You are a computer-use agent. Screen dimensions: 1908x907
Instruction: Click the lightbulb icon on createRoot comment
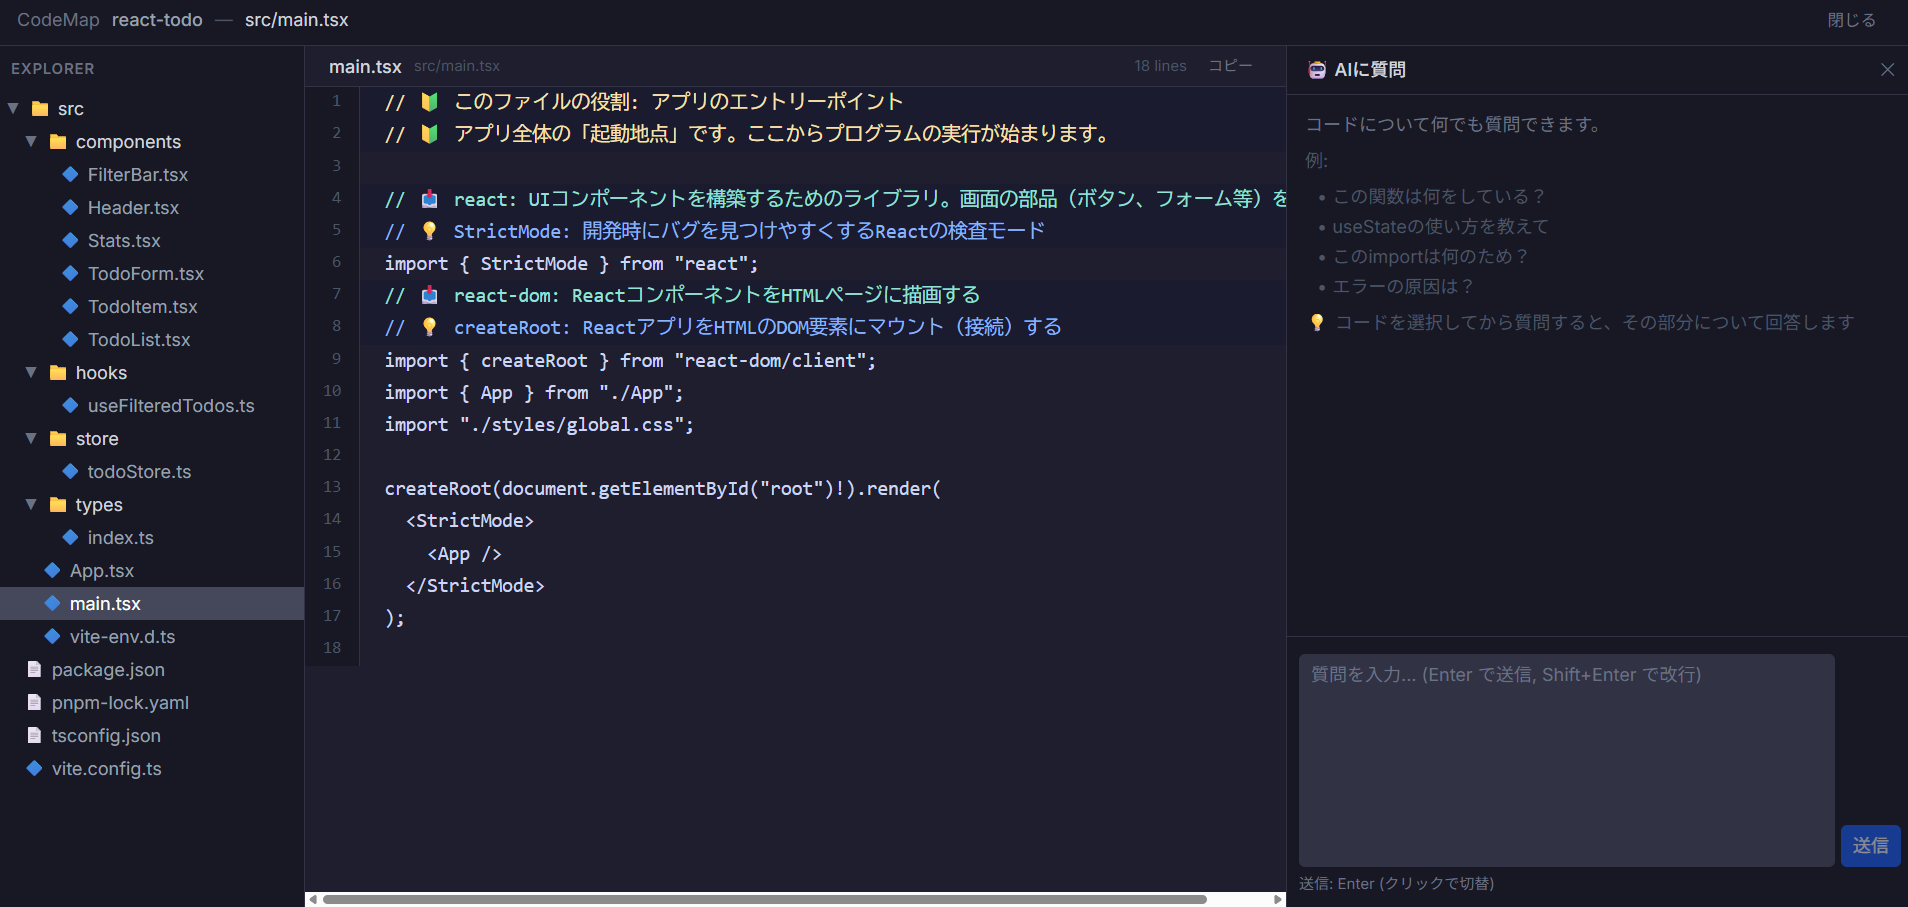coord(429,327)
